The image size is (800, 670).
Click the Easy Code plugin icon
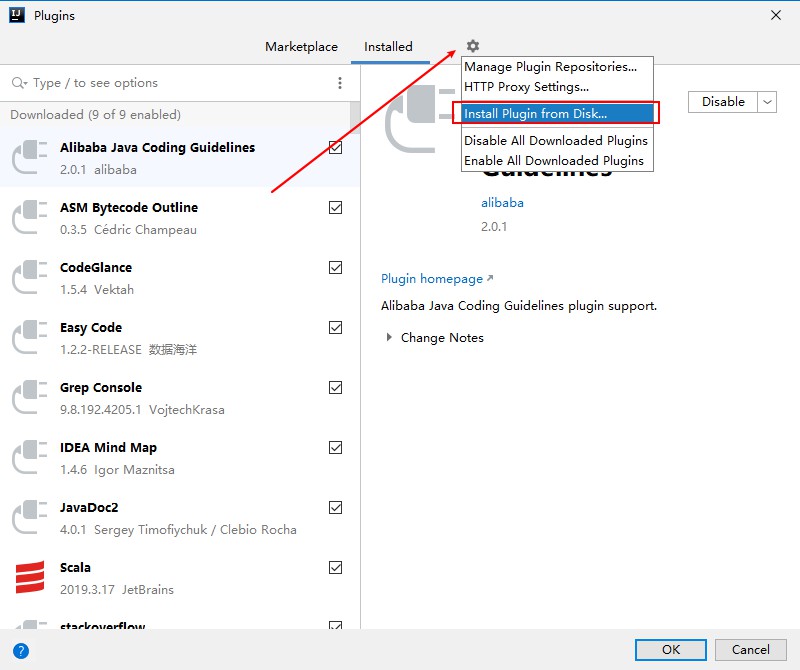[x=30, y=337]
